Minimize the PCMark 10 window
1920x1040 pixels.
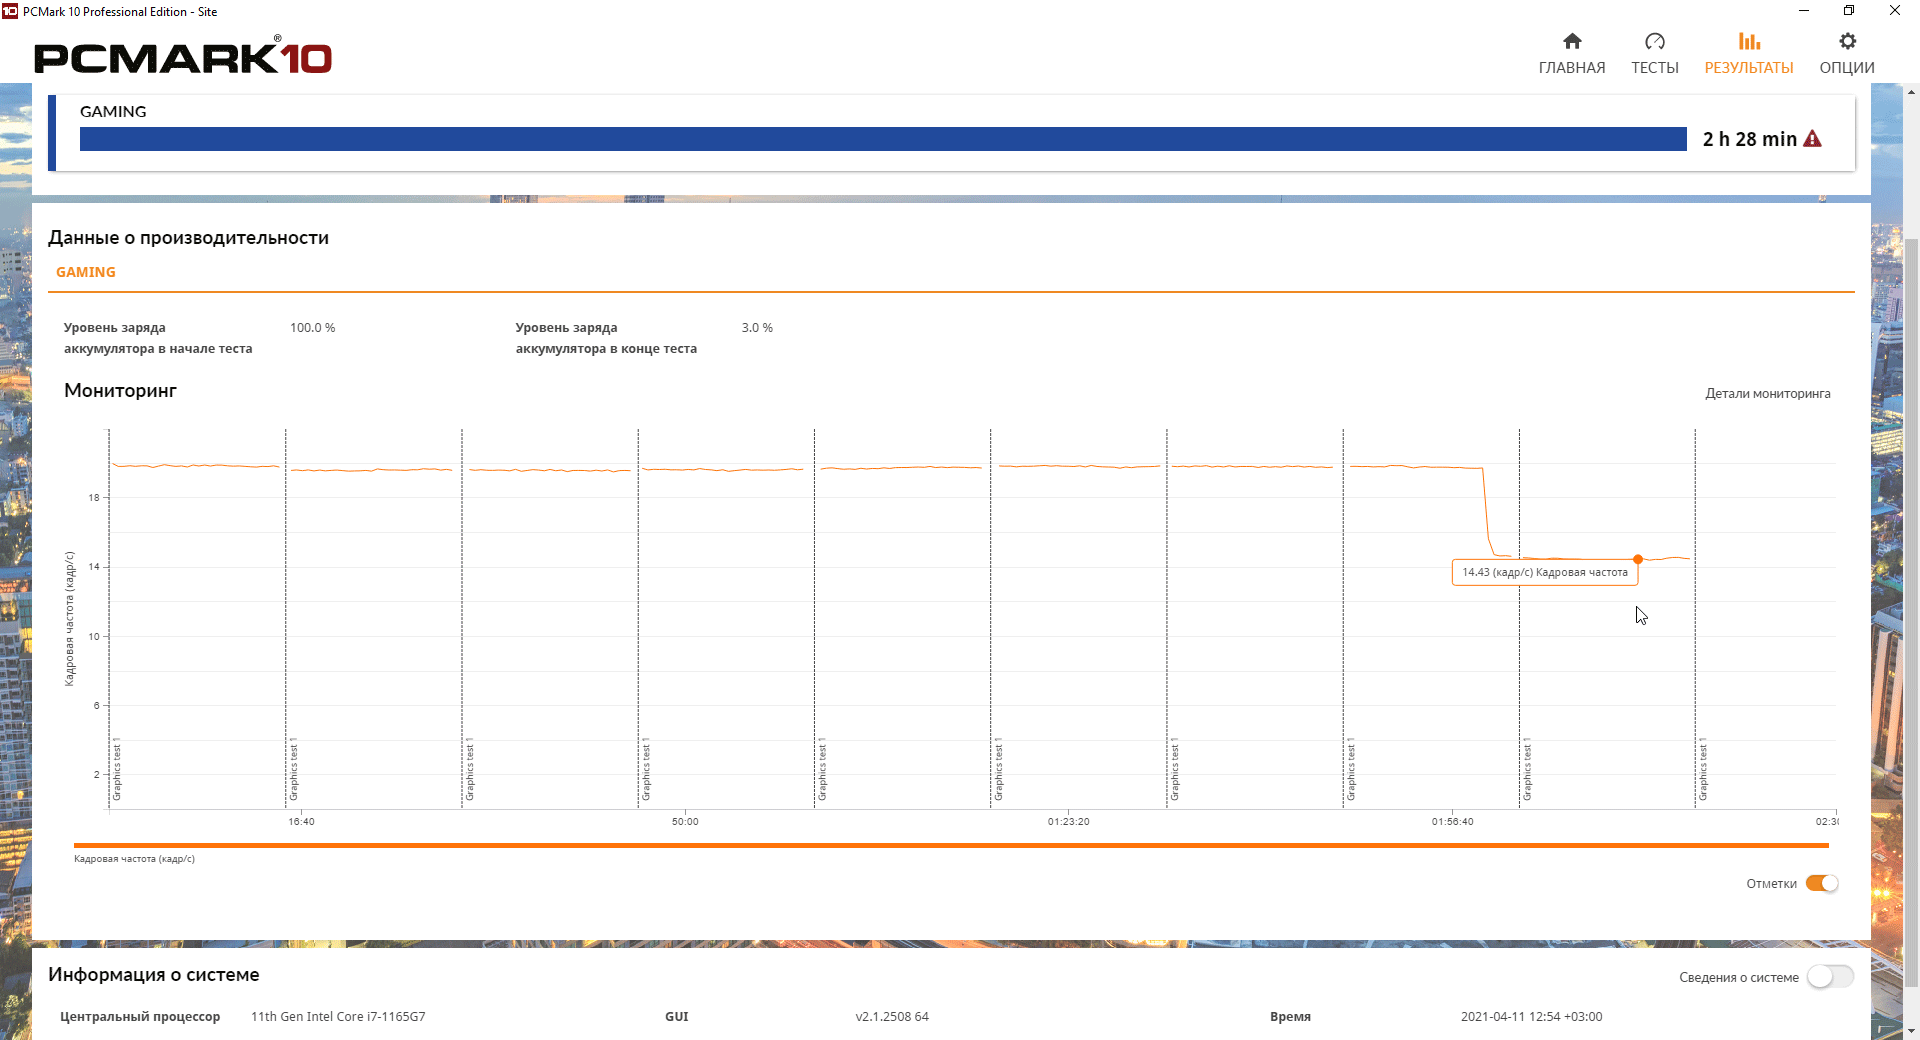click(1803, 11)
